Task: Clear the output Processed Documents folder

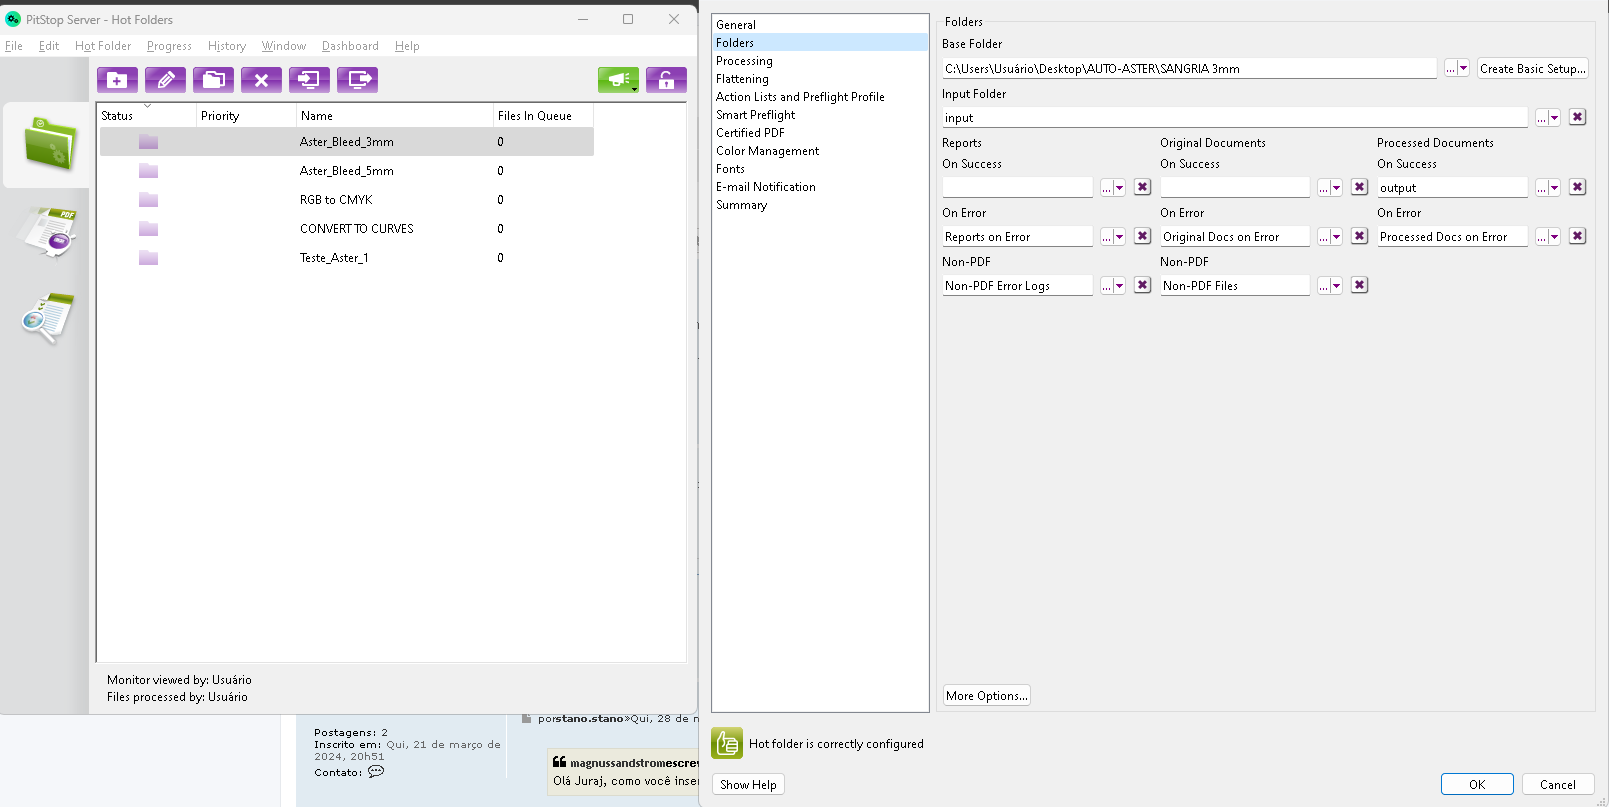Action: [x=1577, y=187]
